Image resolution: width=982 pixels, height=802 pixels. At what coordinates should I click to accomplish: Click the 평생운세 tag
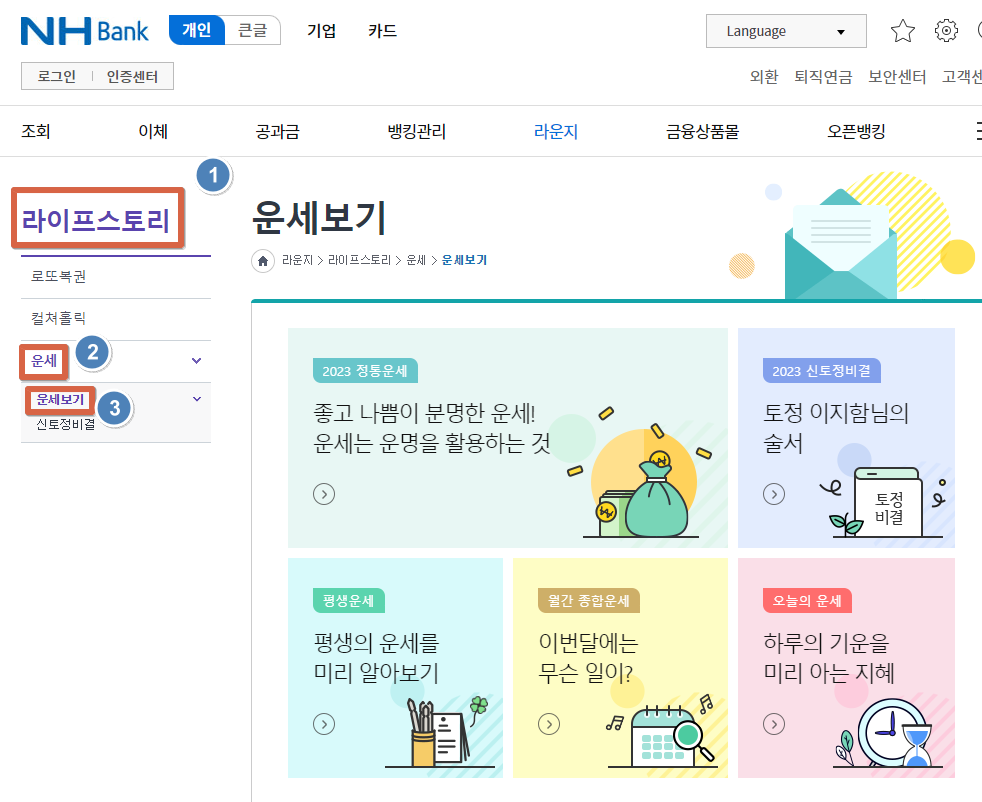point(348,601)
